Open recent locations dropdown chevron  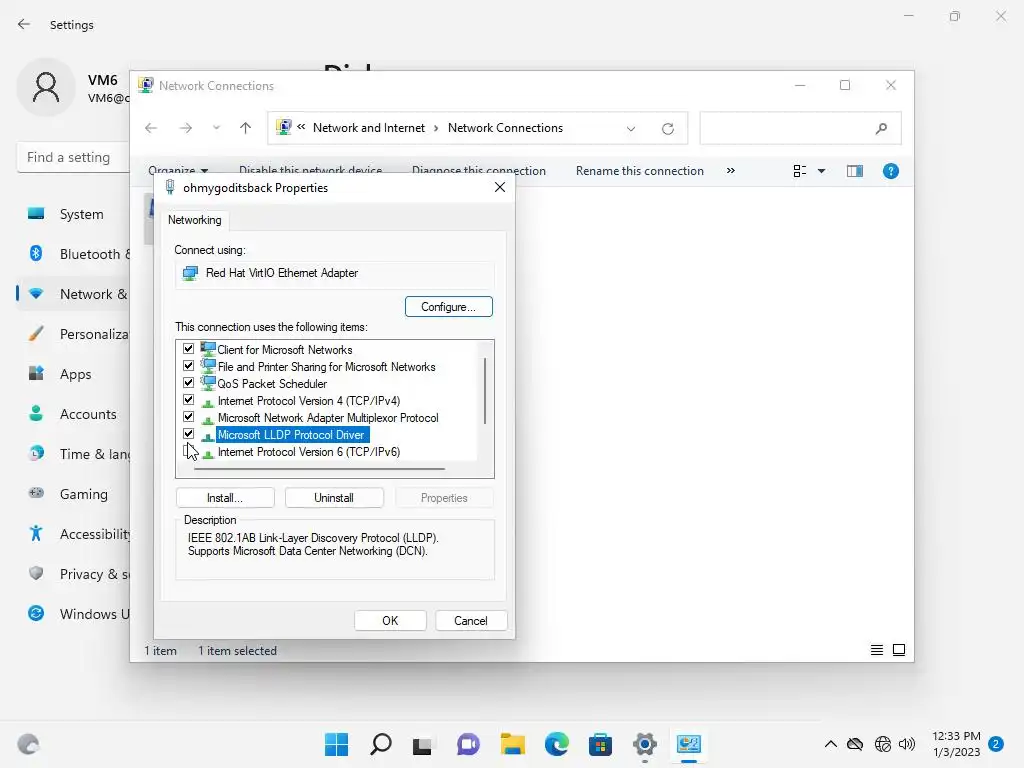point(216,128)
